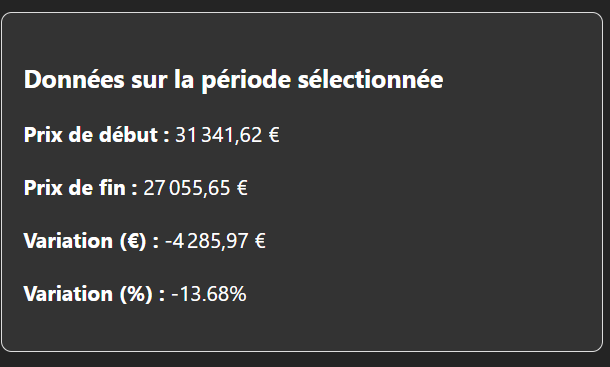Click the word début in the first row
610x367 pixels.
tap(128, 135)
